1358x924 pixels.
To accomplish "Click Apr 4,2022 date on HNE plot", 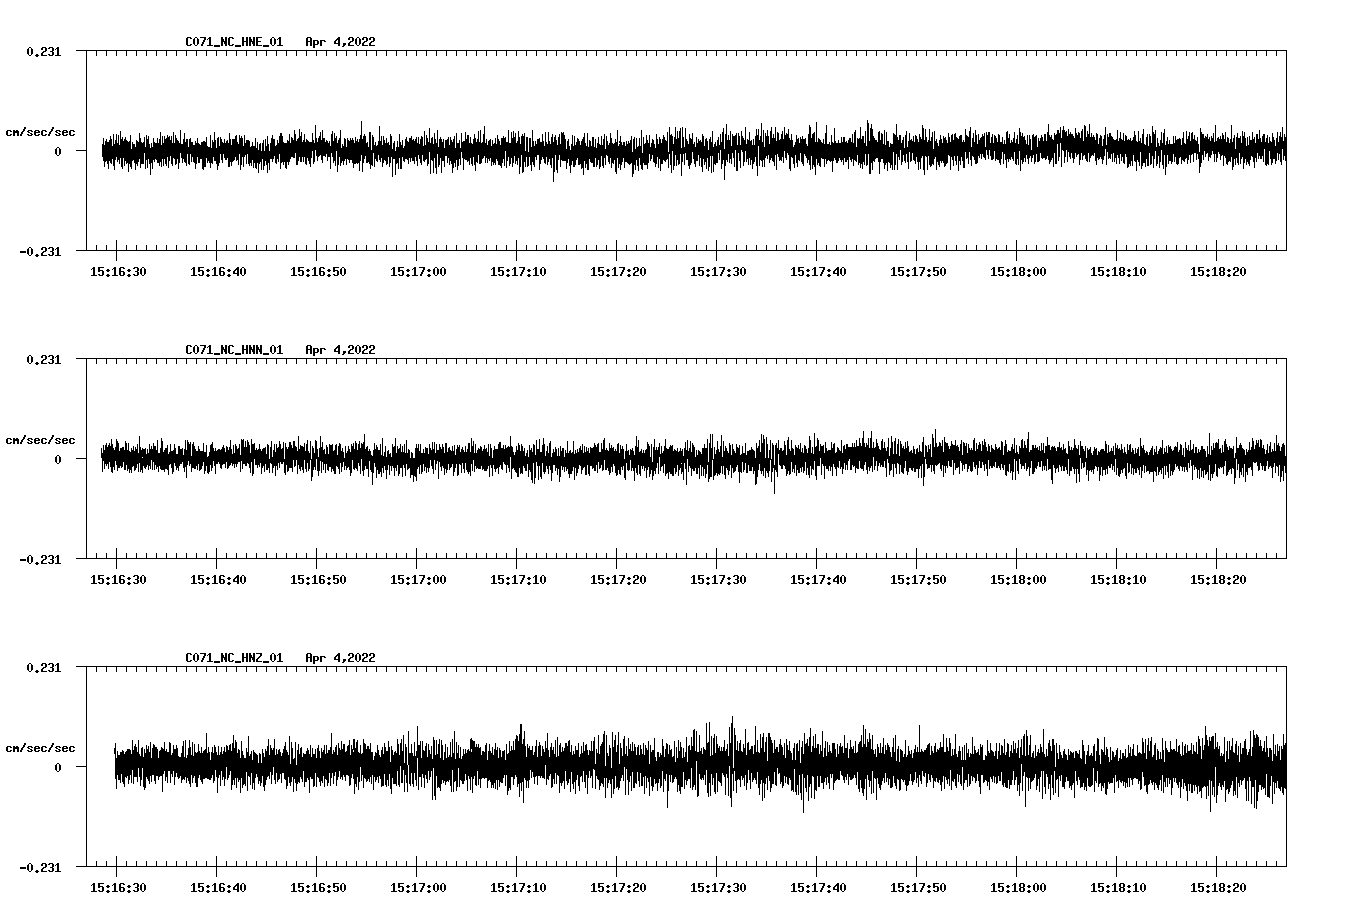I will pyautogui.click(x=341, y=42).
